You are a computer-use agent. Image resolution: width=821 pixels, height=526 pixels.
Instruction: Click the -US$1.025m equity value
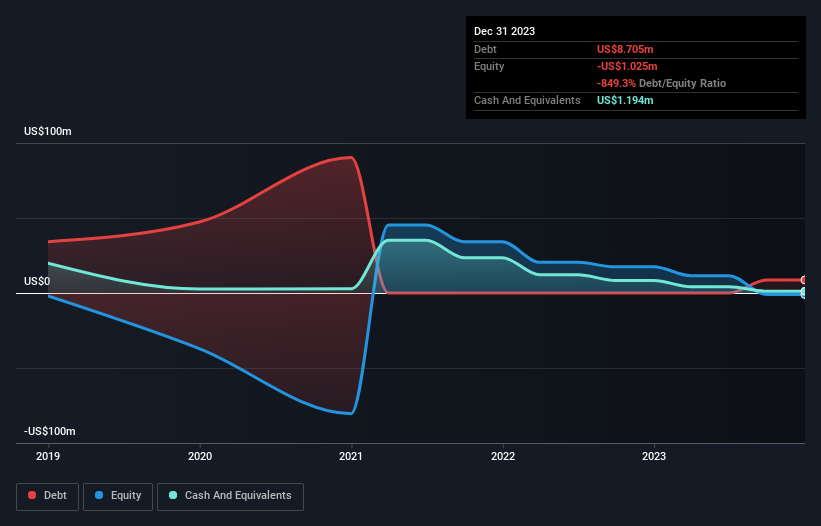click(627, 66)
